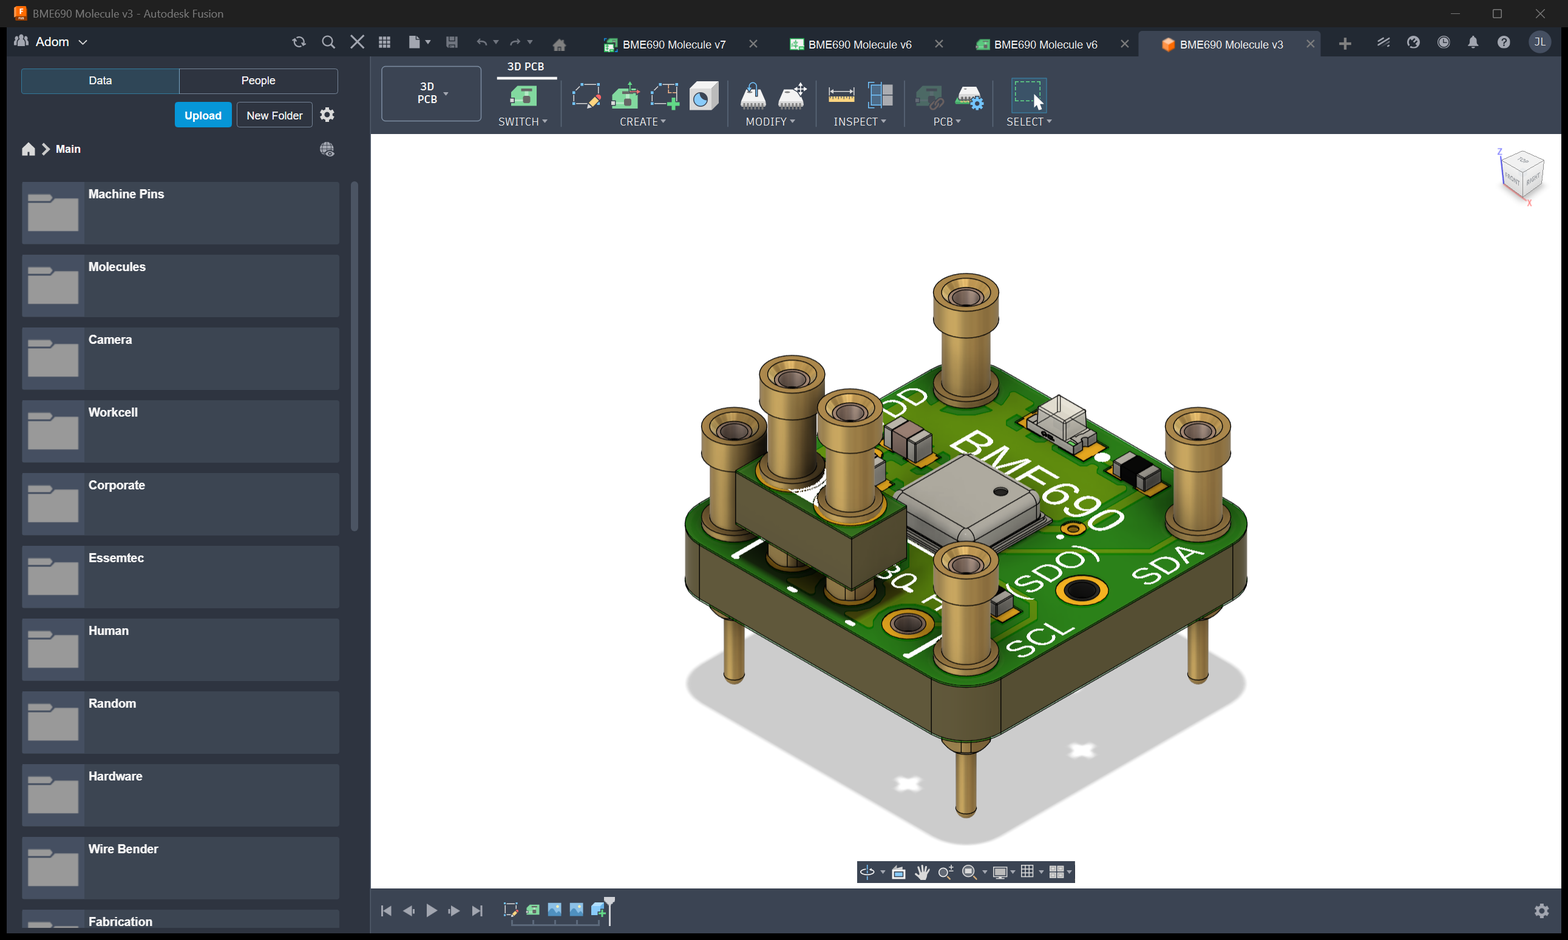The image size is (1568, 940).
Task: Click the grid apps icon in toolbar
Action: click(x=384, y=42)
